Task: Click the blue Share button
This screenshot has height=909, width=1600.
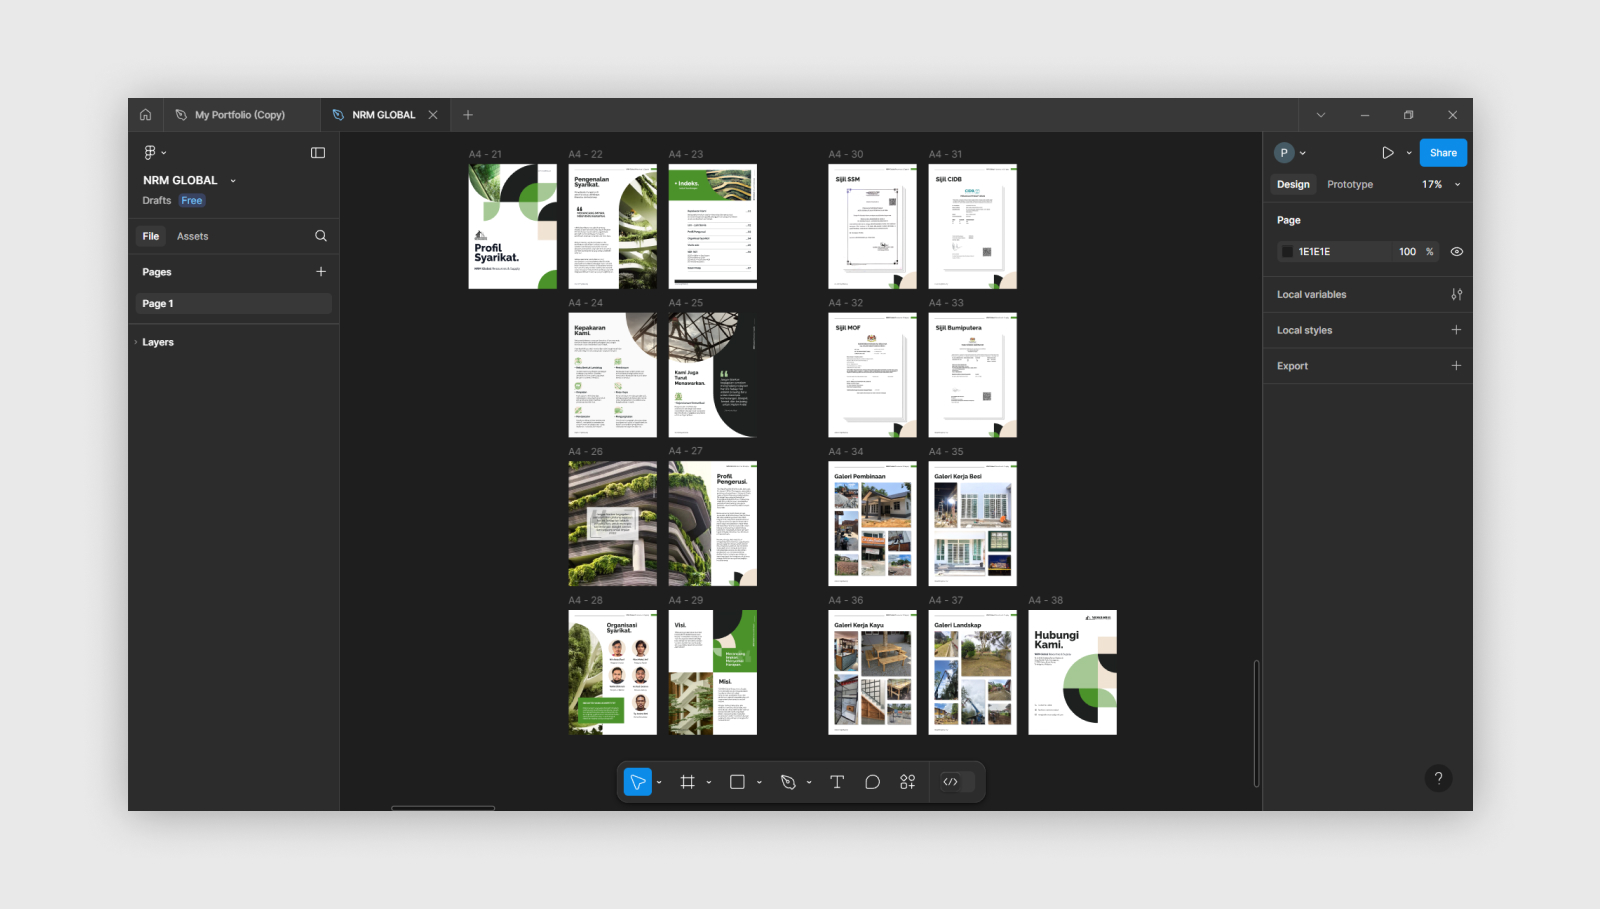Action: click(1442, 153)
